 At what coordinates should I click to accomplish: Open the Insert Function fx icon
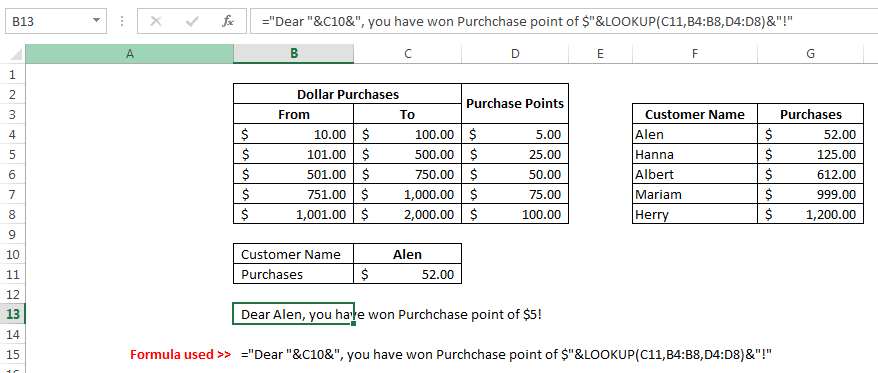point(227,22)
